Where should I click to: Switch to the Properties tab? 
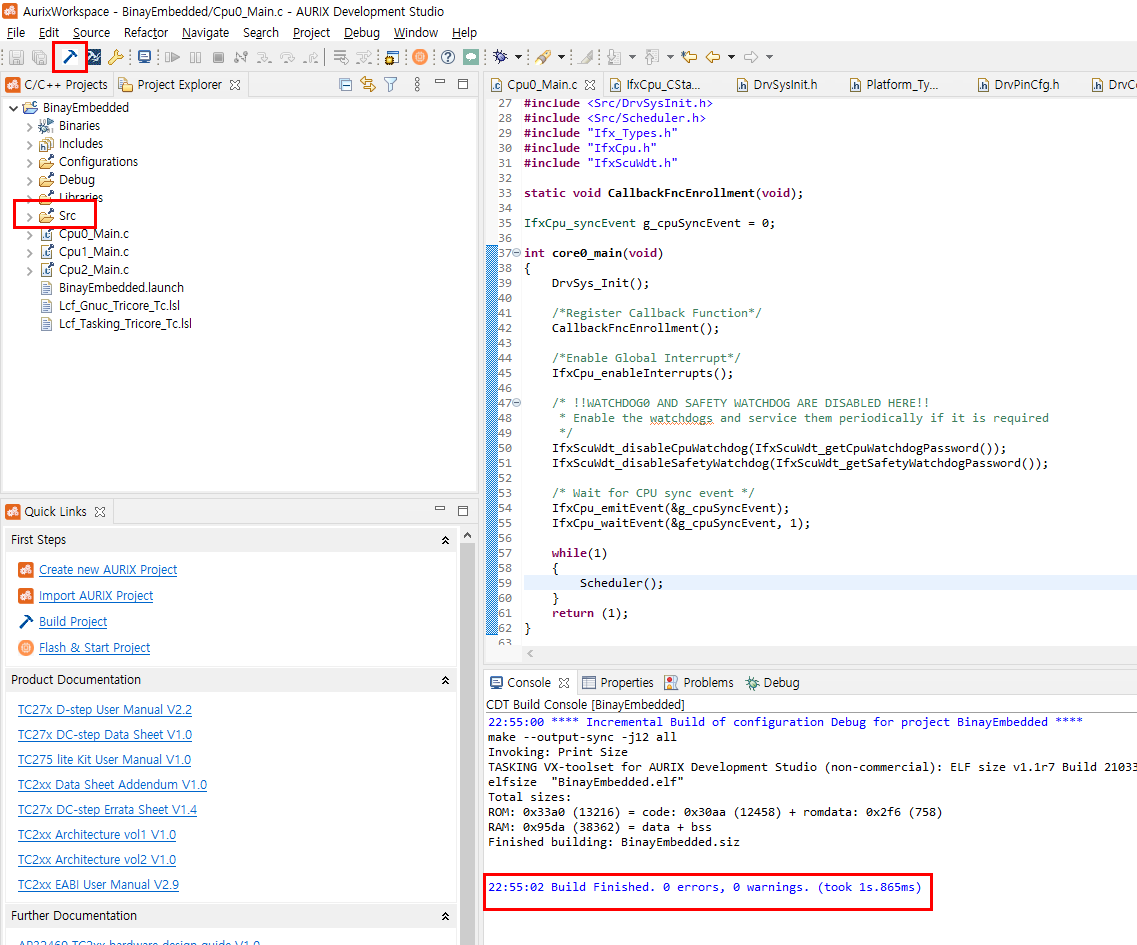pos(618,682)
